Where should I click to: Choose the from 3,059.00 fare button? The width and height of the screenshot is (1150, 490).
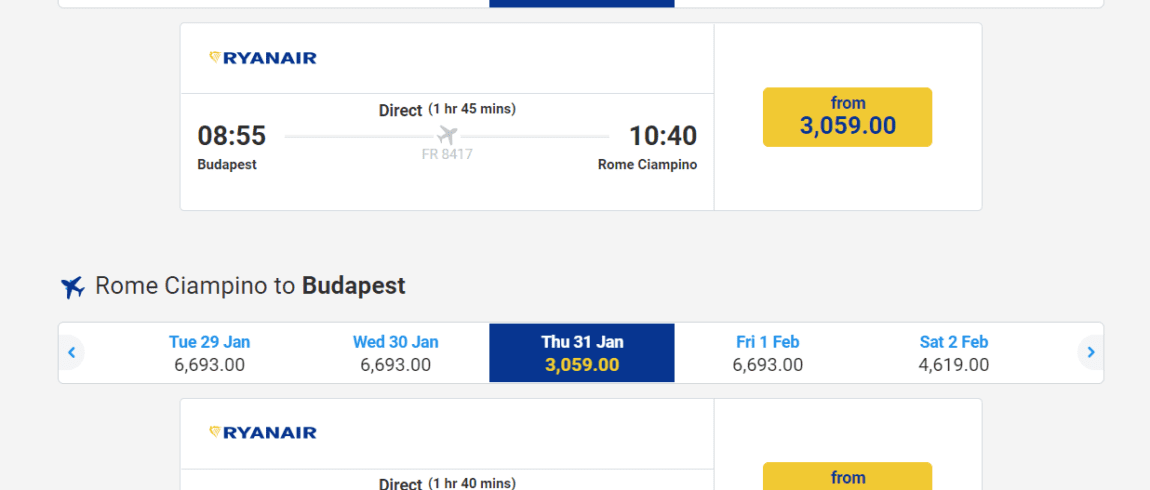point(847,117)
